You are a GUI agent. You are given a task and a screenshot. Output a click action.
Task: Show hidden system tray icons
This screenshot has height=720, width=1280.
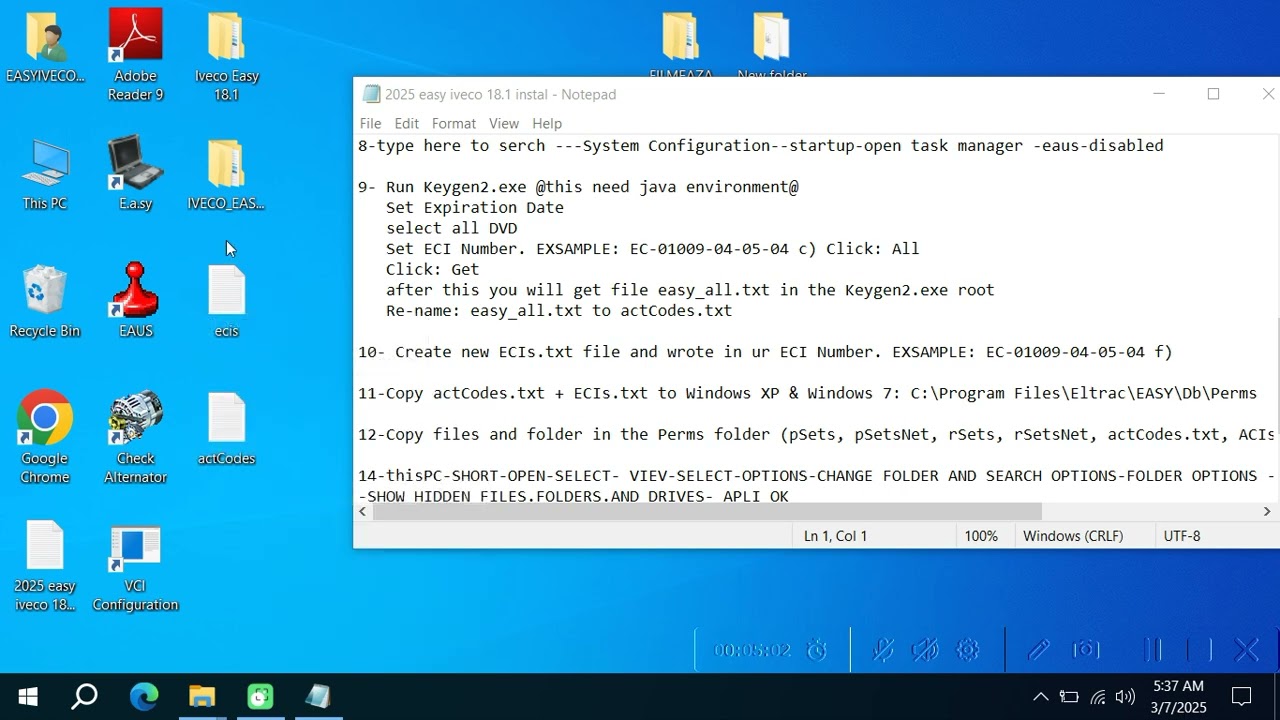(x=1041, y=697)
